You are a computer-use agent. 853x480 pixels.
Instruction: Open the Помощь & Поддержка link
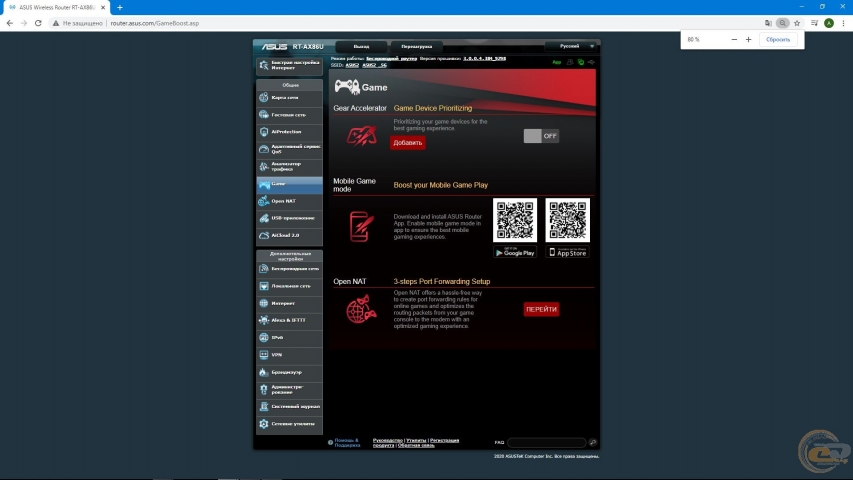347,442
